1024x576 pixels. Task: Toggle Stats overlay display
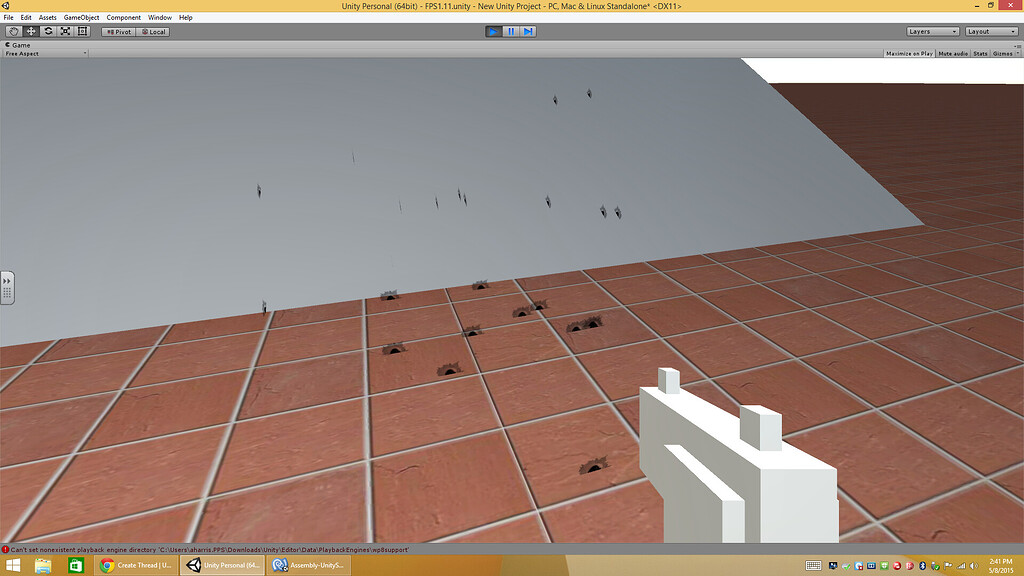click(x=981, y=52)
